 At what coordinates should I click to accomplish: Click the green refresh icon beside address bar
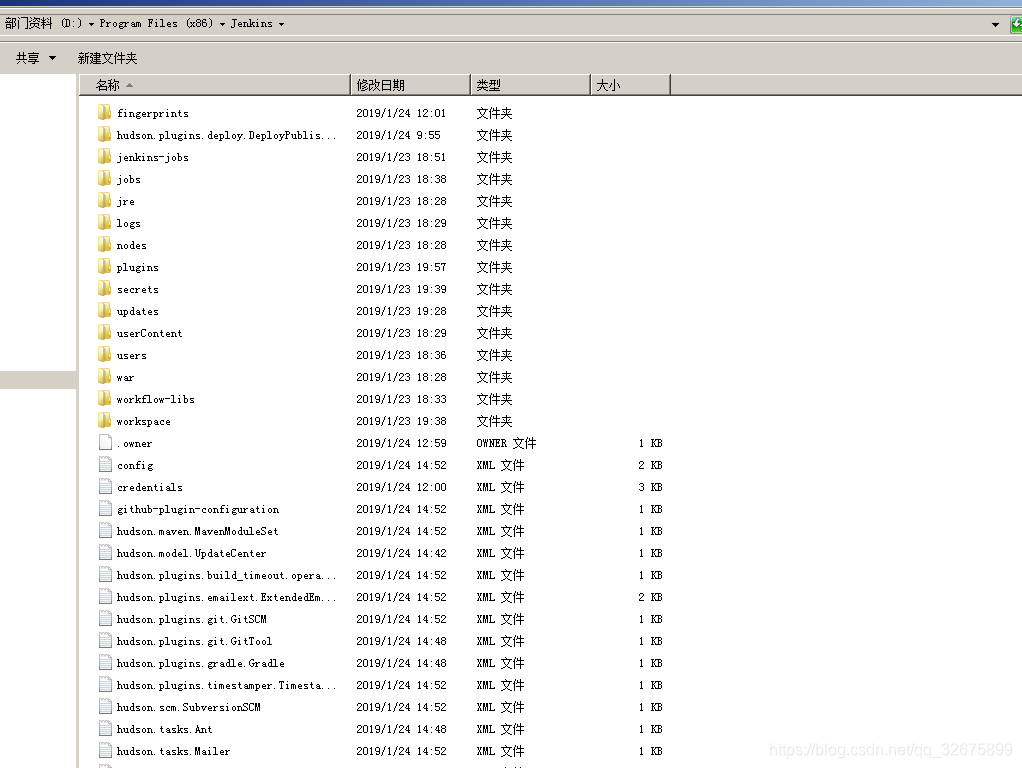point(1016,25)
